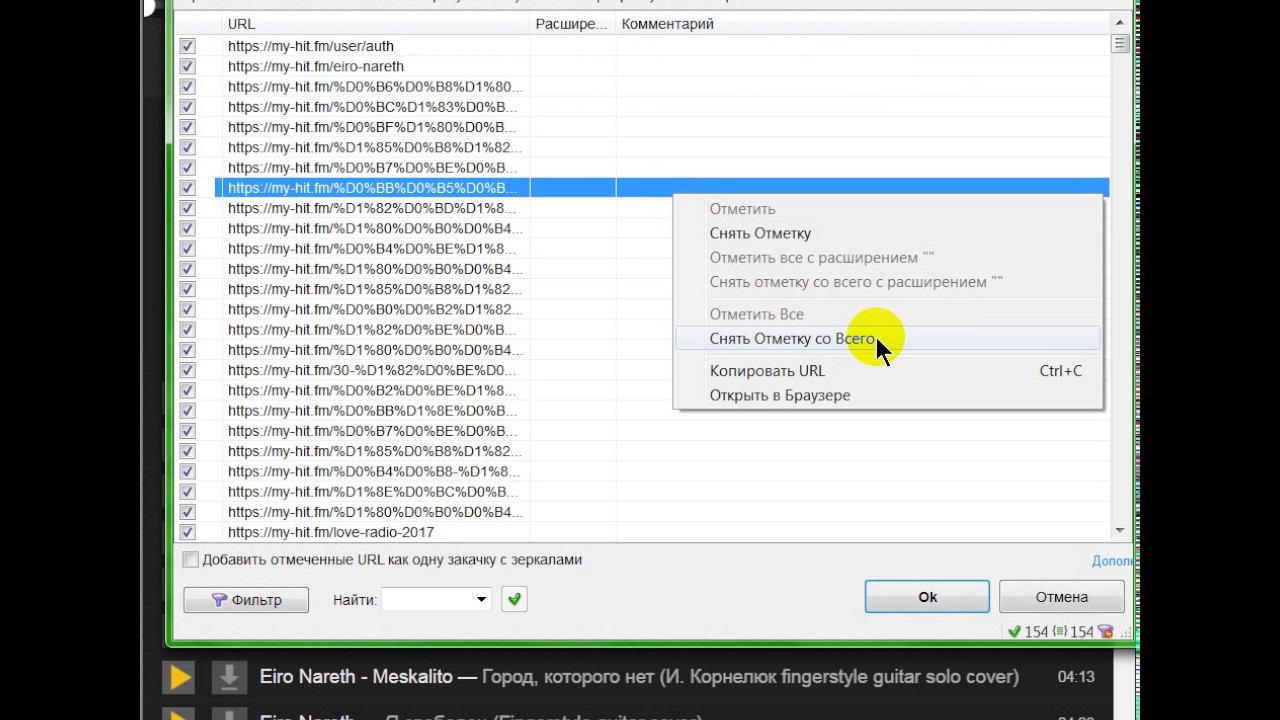
Task: Uncheck the my-hit.fm/user/auth checkbox
Action: point(187,46)
